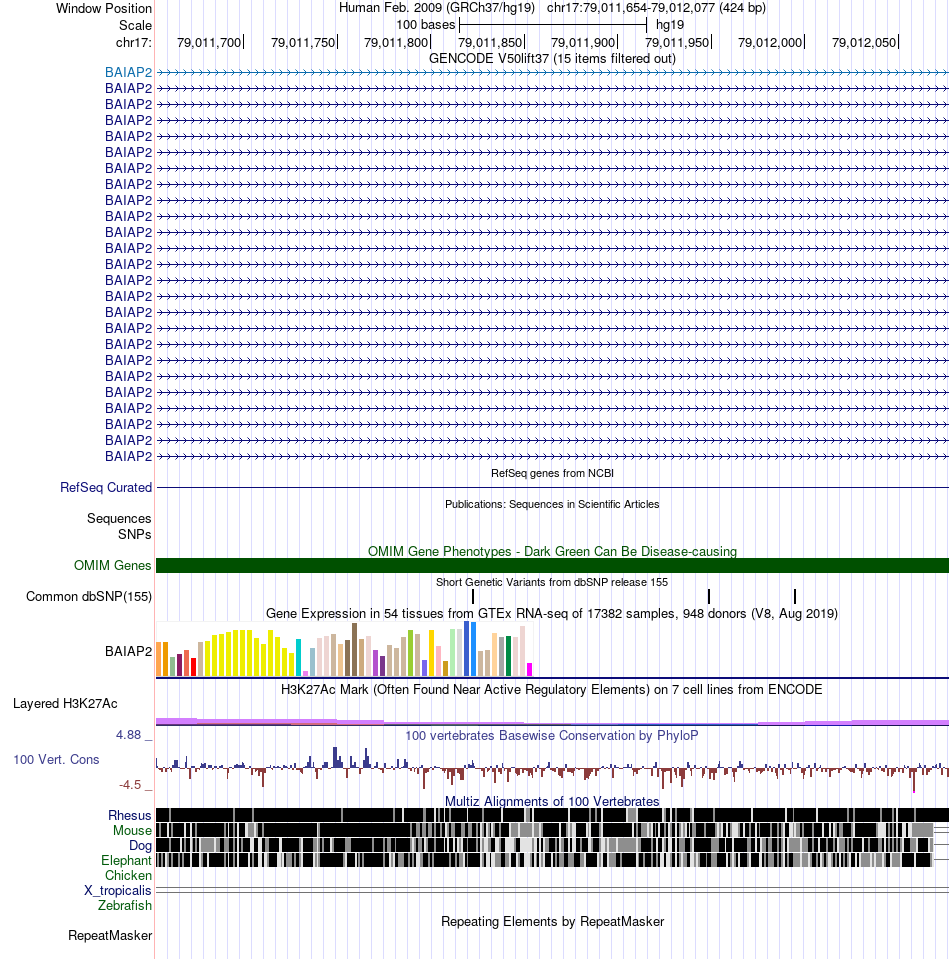Open the RepeatMasker track label
This screenshot has height=959, width=950.
[x=110, y=935]
